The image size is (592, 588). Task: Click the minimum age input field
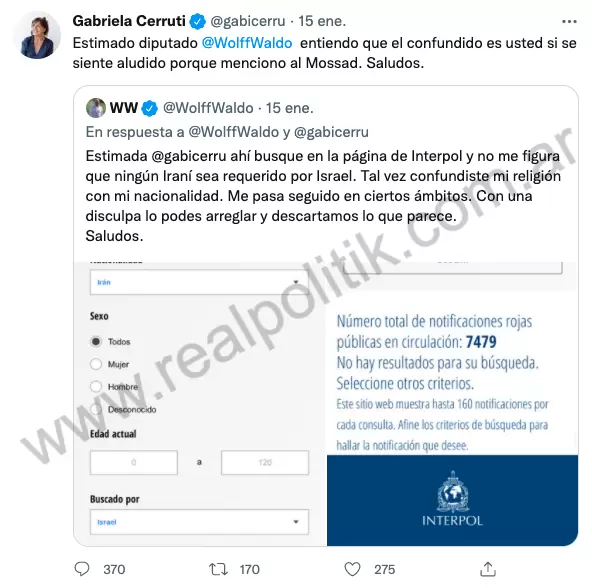click(x=134, y=462)
